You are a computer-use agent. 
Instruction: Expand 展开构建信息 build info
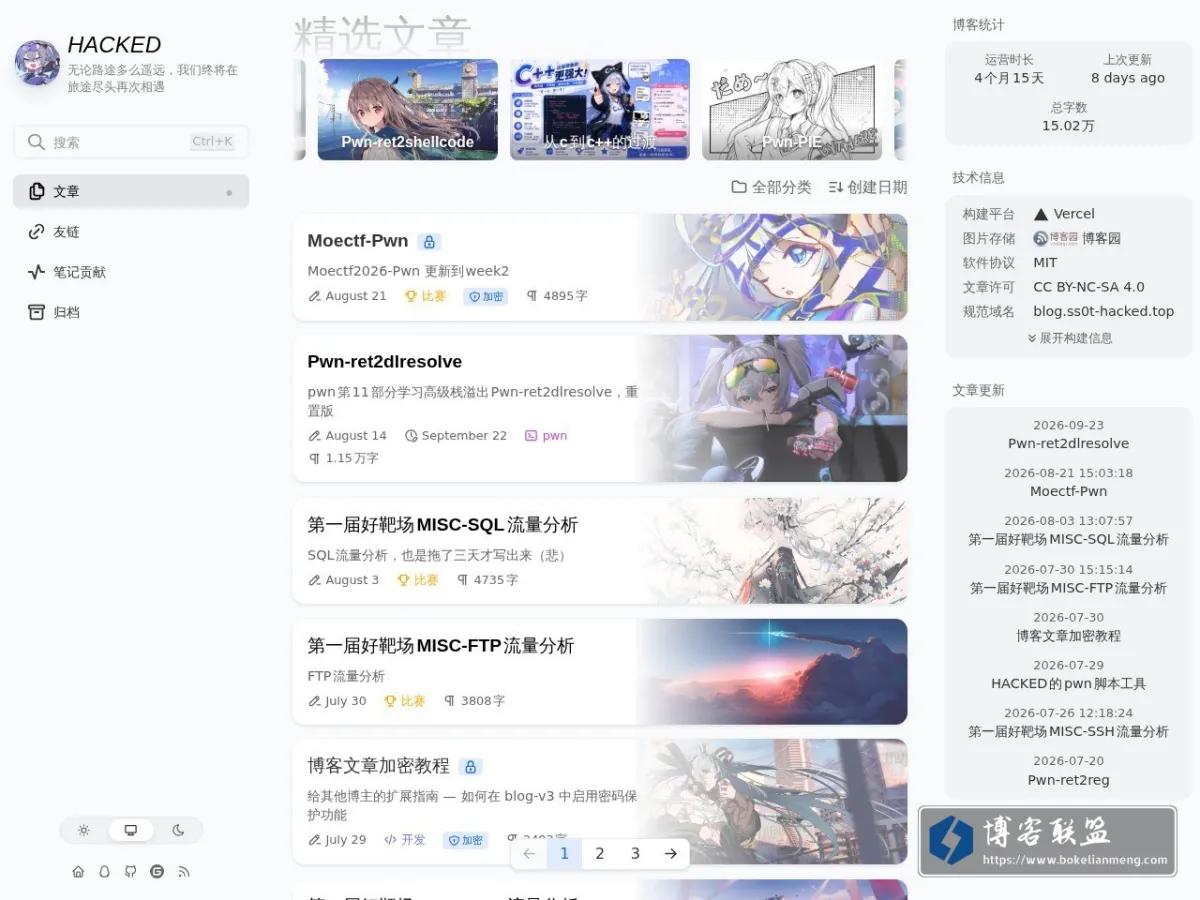(x=1069, y=338)
